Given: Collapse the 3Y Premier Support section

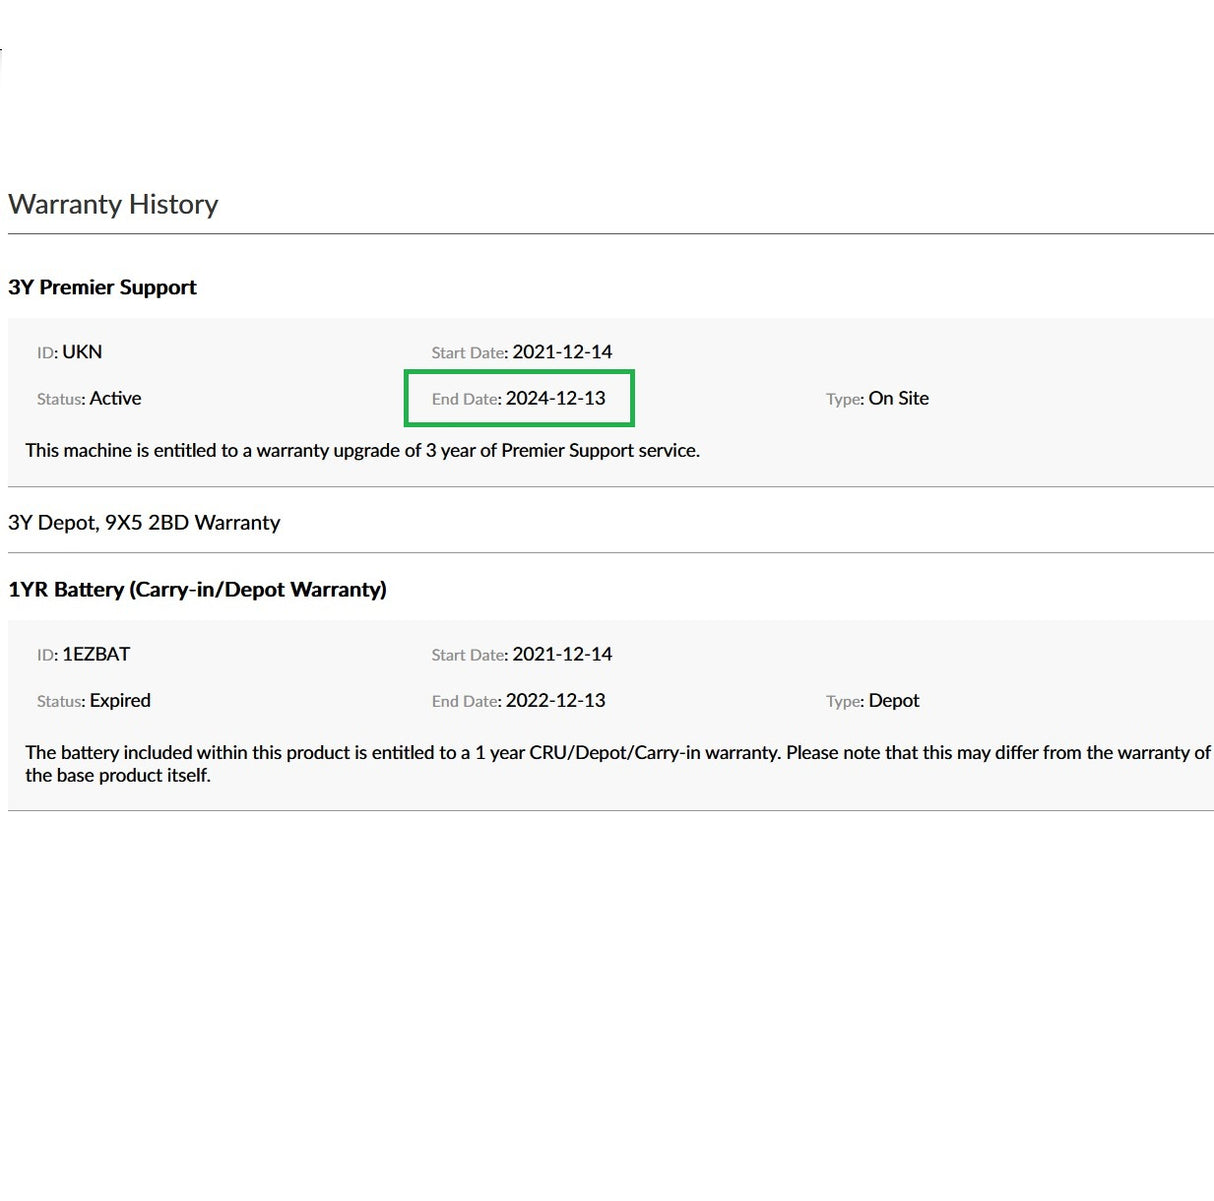Looking at the screenshot, I should click(x=102, y=287).
